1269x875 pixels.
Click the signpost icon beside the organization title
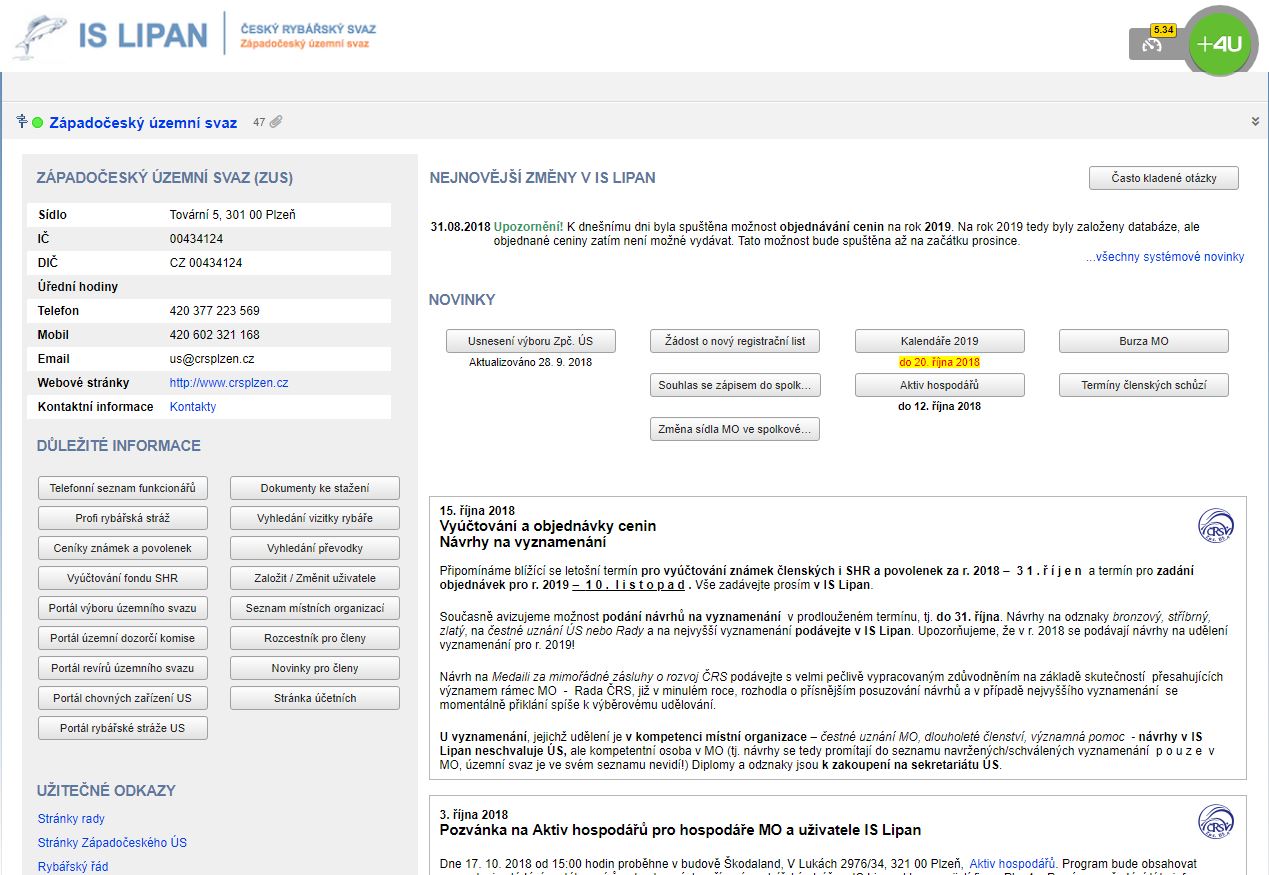21,122
